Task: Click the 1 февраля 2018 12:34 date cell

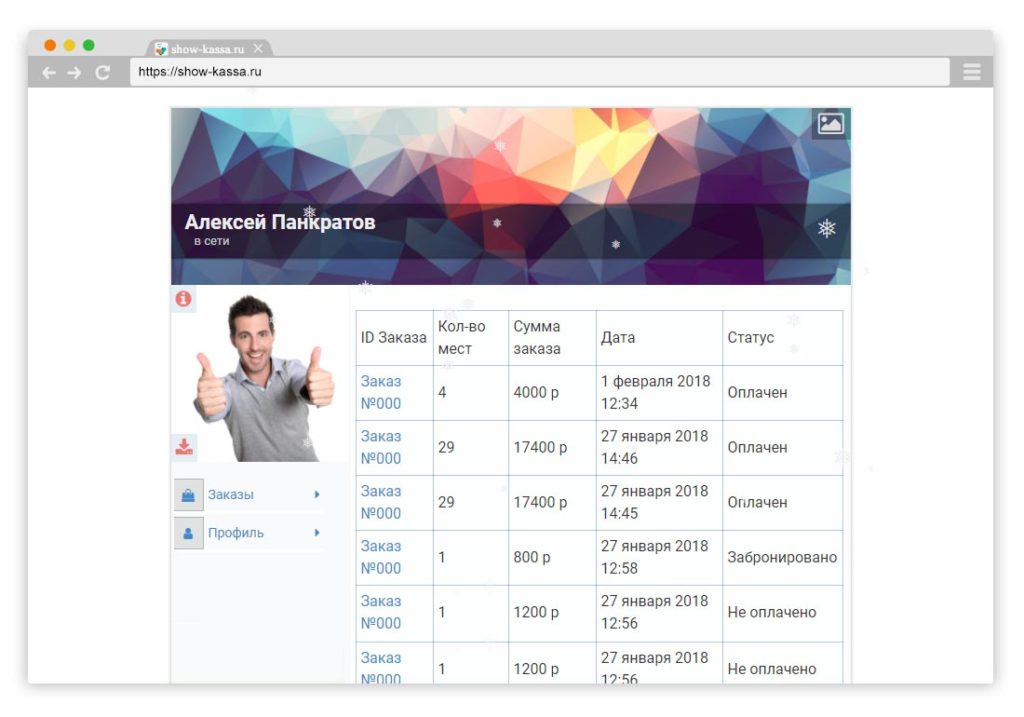Action: click(659, 392)
